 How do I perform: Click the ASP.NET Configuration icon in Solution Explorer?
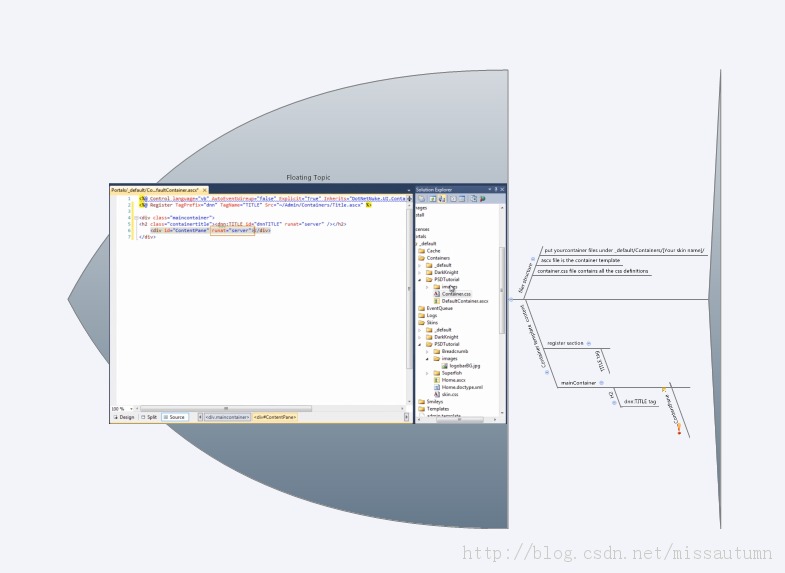pos(483,199)
